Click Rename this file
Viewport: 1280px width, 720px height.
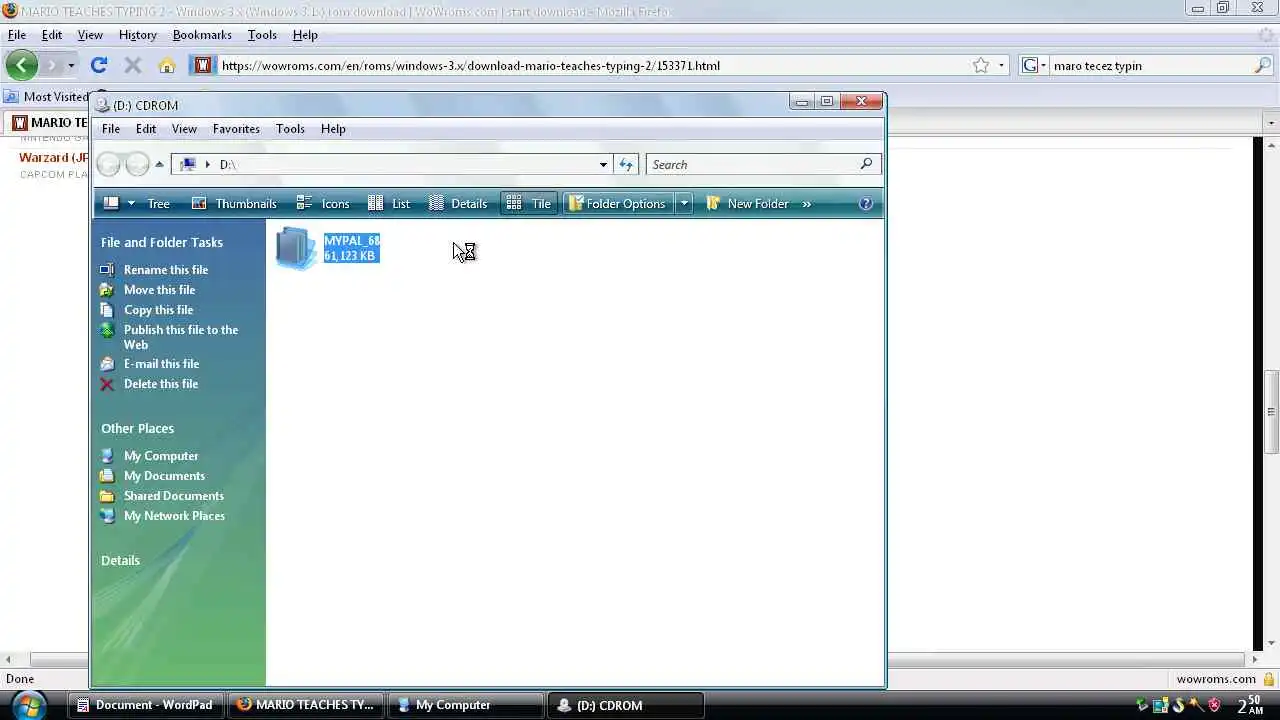click(166, 270)
